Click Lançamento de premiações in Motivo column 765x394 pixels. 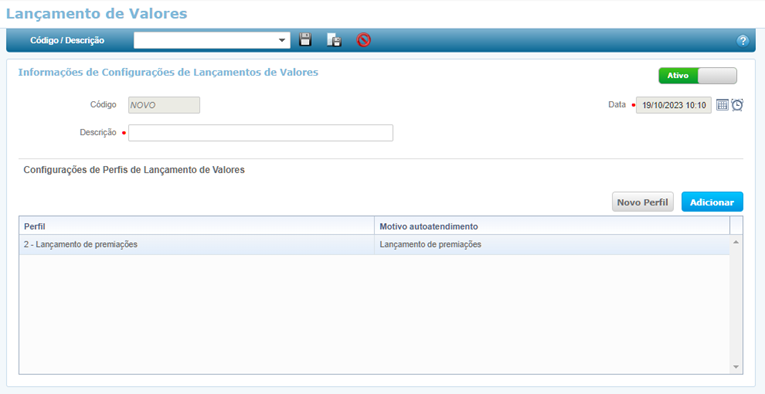[430, 245]
